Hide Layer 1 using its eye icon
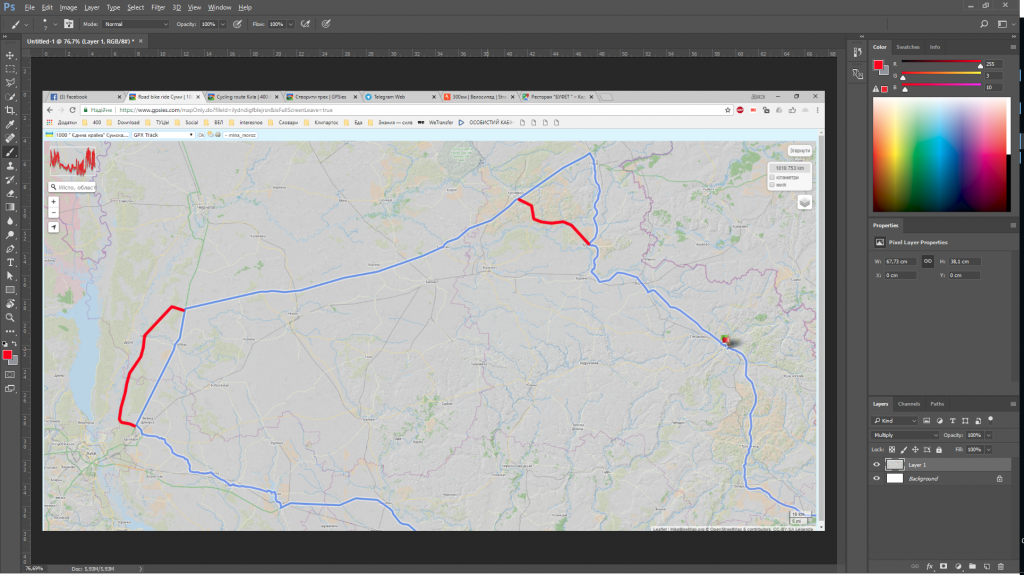Image resolution: width=1024 pixels, height=575 pixels. 877,465
